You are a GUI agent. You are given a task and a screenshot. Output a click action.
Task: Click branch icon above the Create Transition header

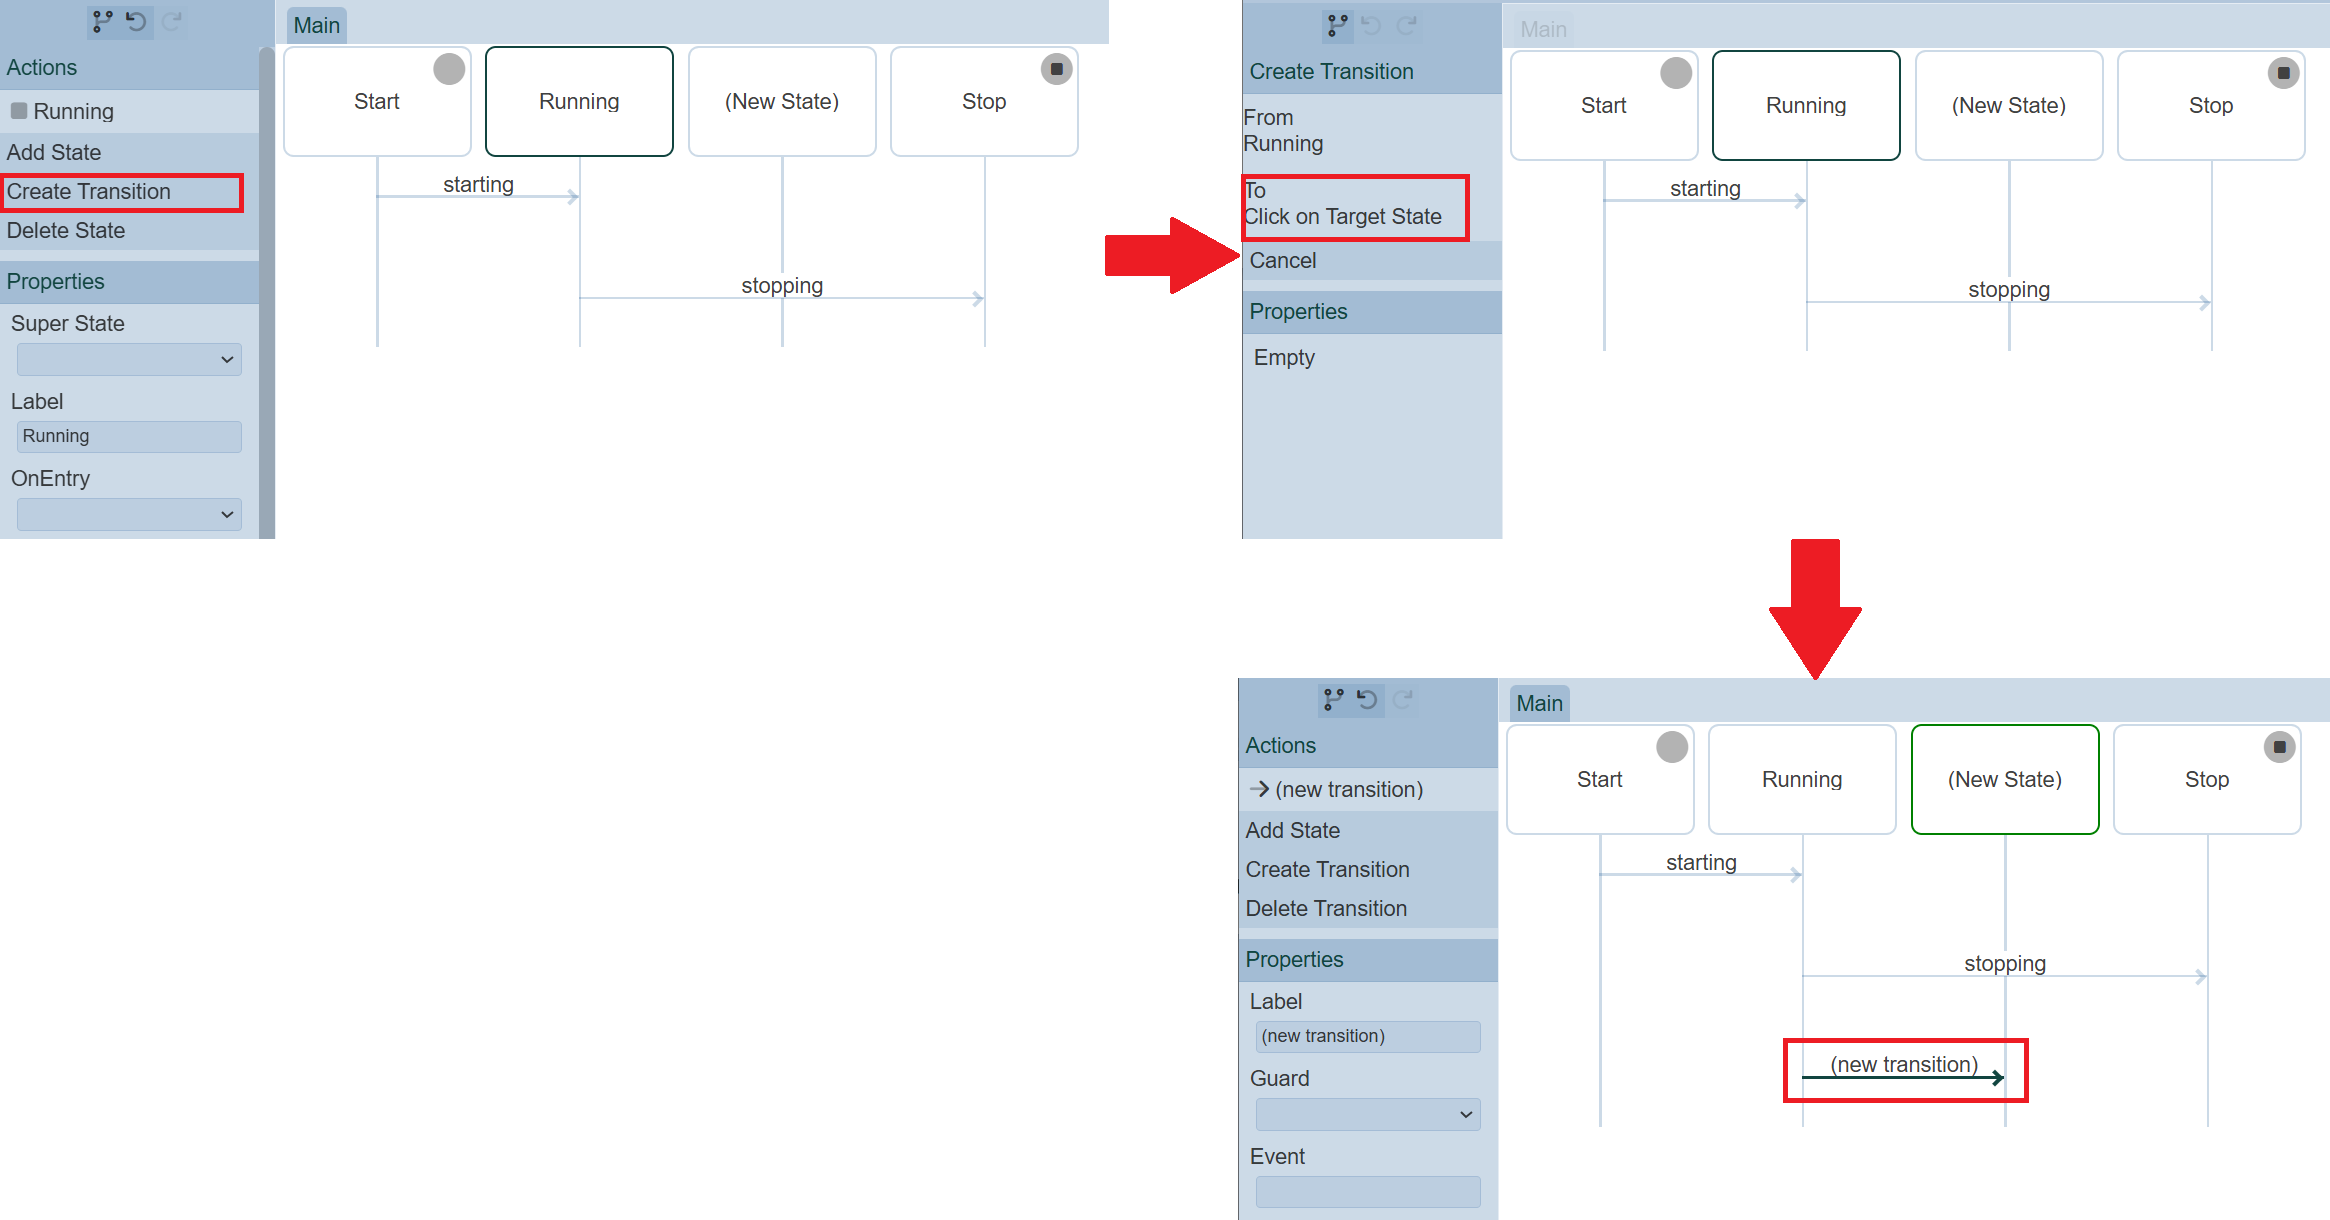[x=1337, y=25]
